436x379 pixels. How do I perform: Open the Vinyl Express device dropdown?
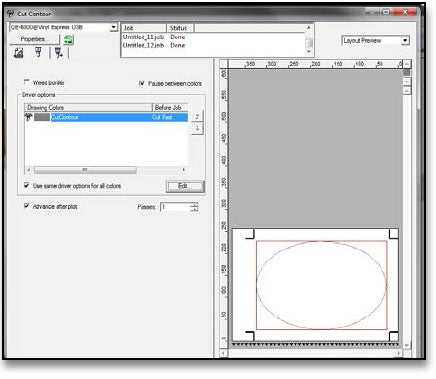coord(114,27)
